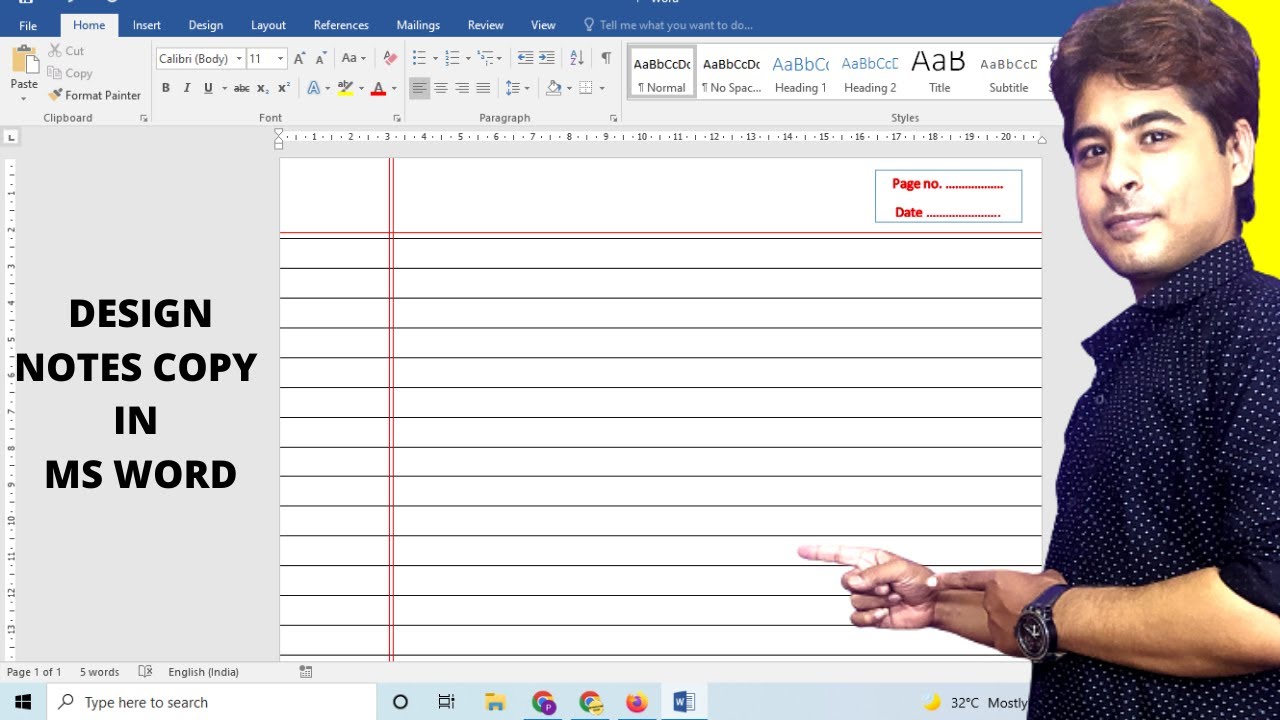Click the Tell me what you want search box
The image size is (1280, 720).
pyautogui.click(x=668, y=25)
